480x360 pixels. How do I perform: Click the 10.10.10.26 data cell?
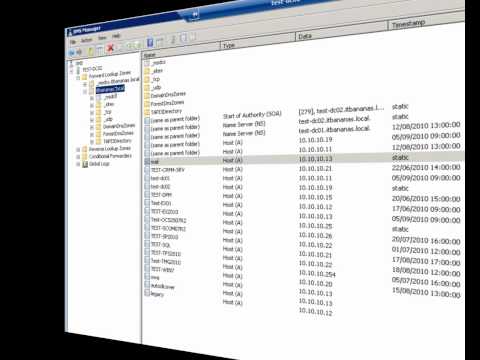click(x=315, y=235)
